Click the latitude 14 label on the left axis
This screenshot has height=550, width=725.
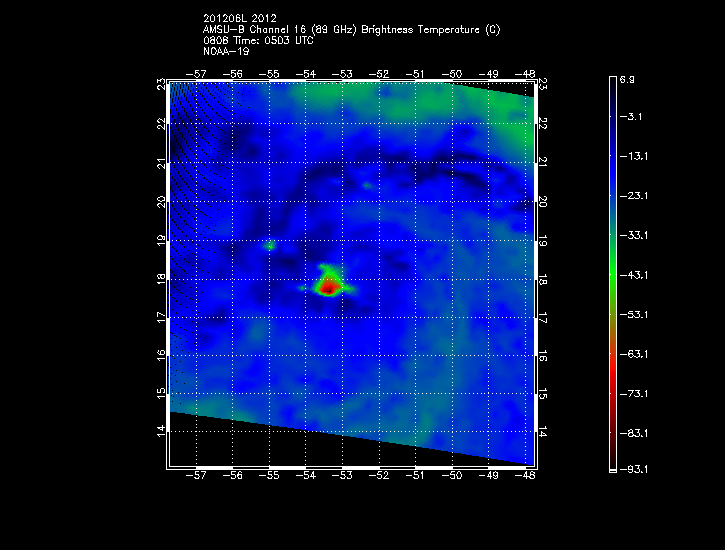[160, 430]
